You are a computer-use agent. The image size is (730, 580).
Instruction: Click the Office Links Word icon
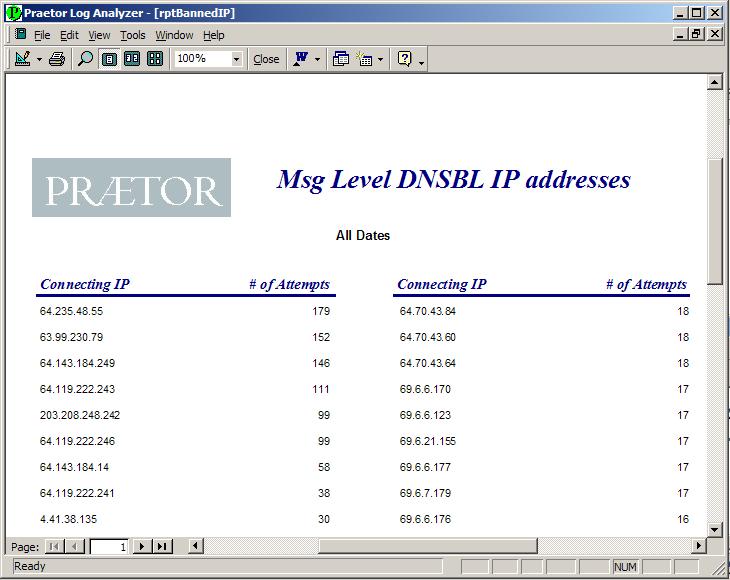(301, 59)
